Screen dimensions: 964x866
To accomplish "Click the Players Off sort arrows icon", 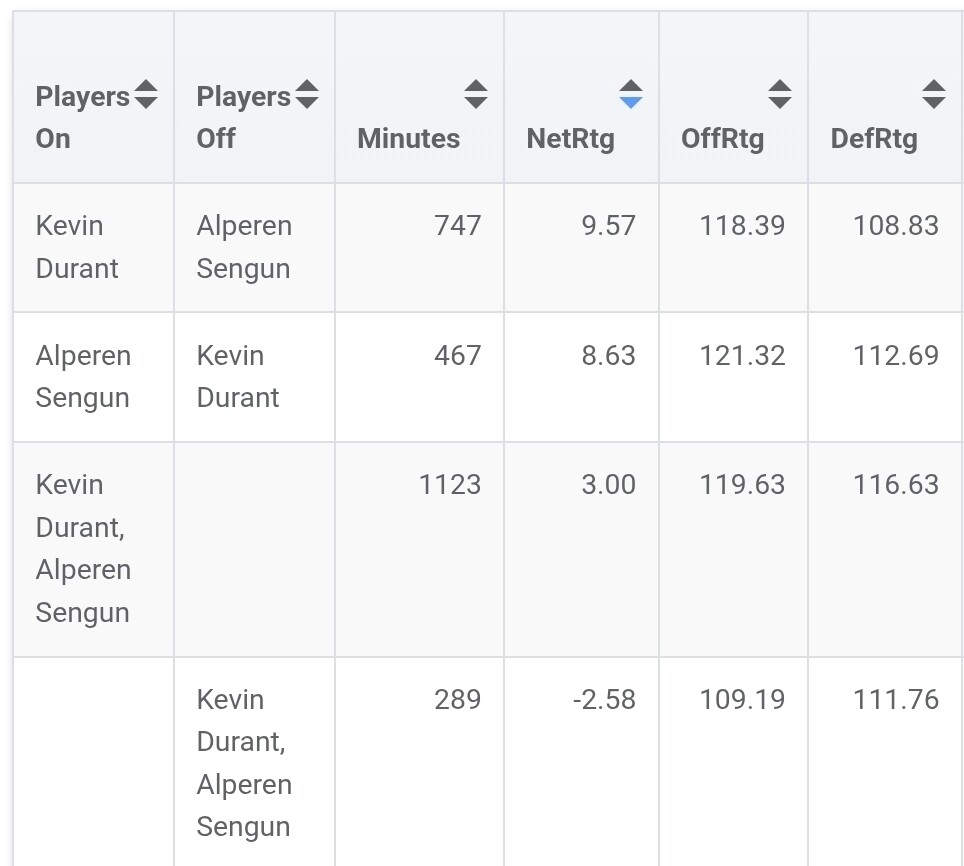I will coord(307,95).
